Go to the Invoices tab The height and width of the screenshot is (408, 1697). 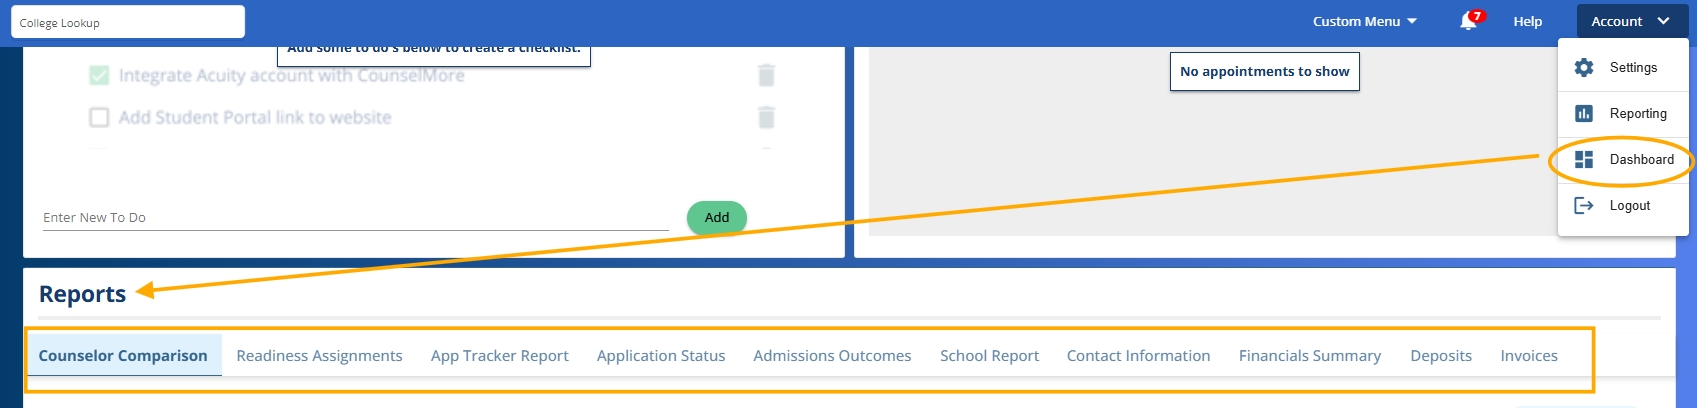click(x=1528, y=356)
